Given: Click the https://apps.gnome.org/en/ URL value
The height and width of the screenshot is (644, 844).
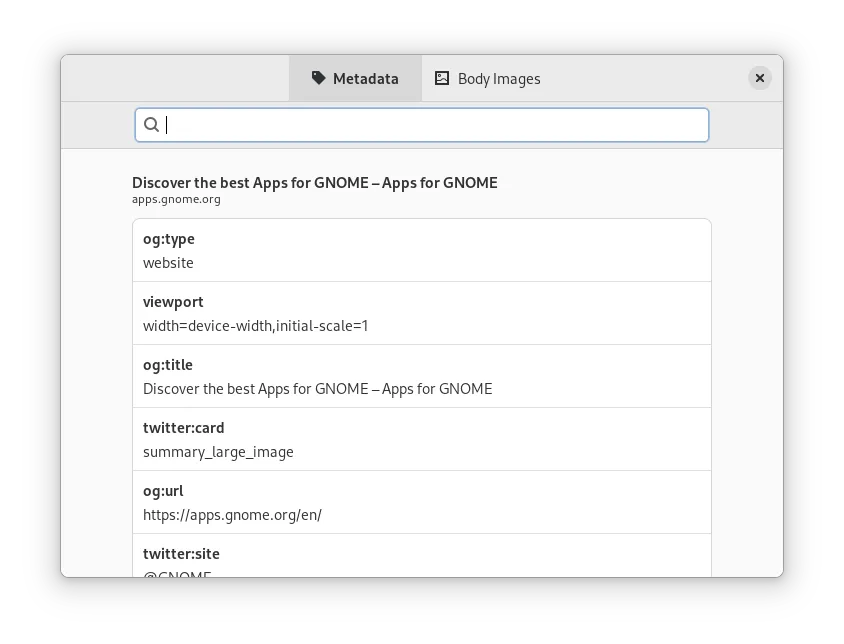Looking at the screenshot, I should tap(232, 515).
